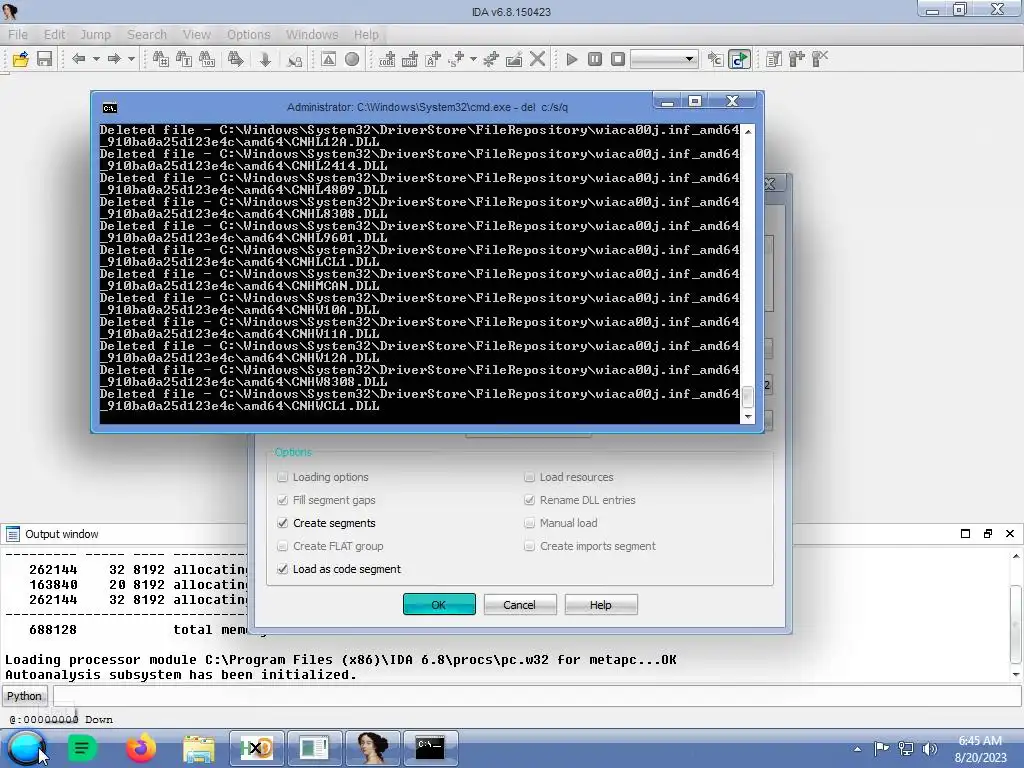The image size is (1024, 768).
Task: Toggle the Manual load checkbox
Action: pos(529,523)
